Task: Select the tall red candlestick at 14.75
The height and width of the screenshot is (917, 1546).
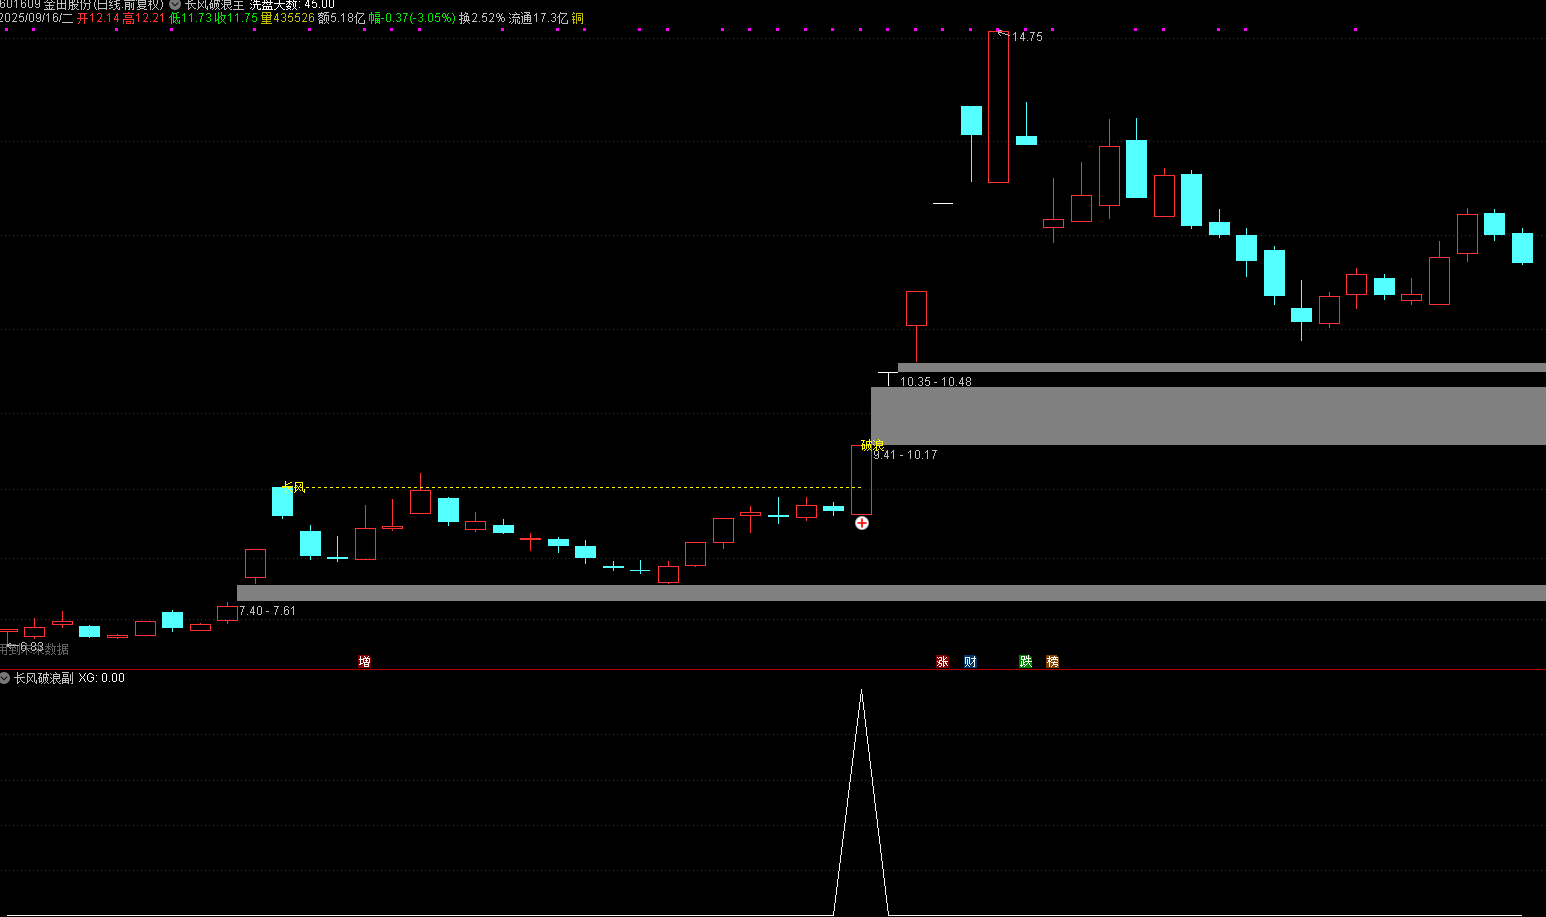Action: (998, 107)
